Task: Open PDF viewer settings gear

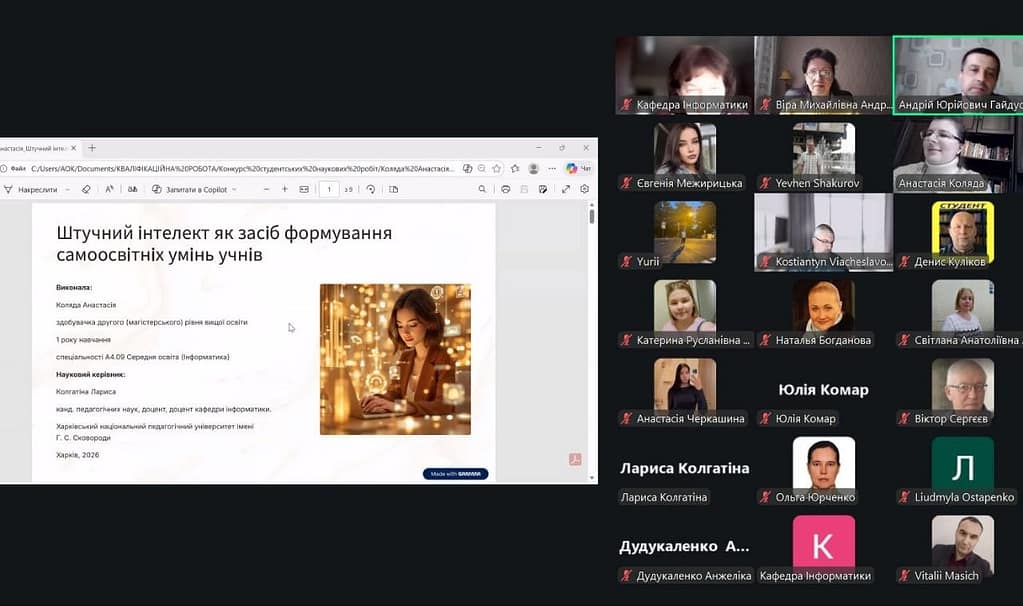Action: click(585, 189)
